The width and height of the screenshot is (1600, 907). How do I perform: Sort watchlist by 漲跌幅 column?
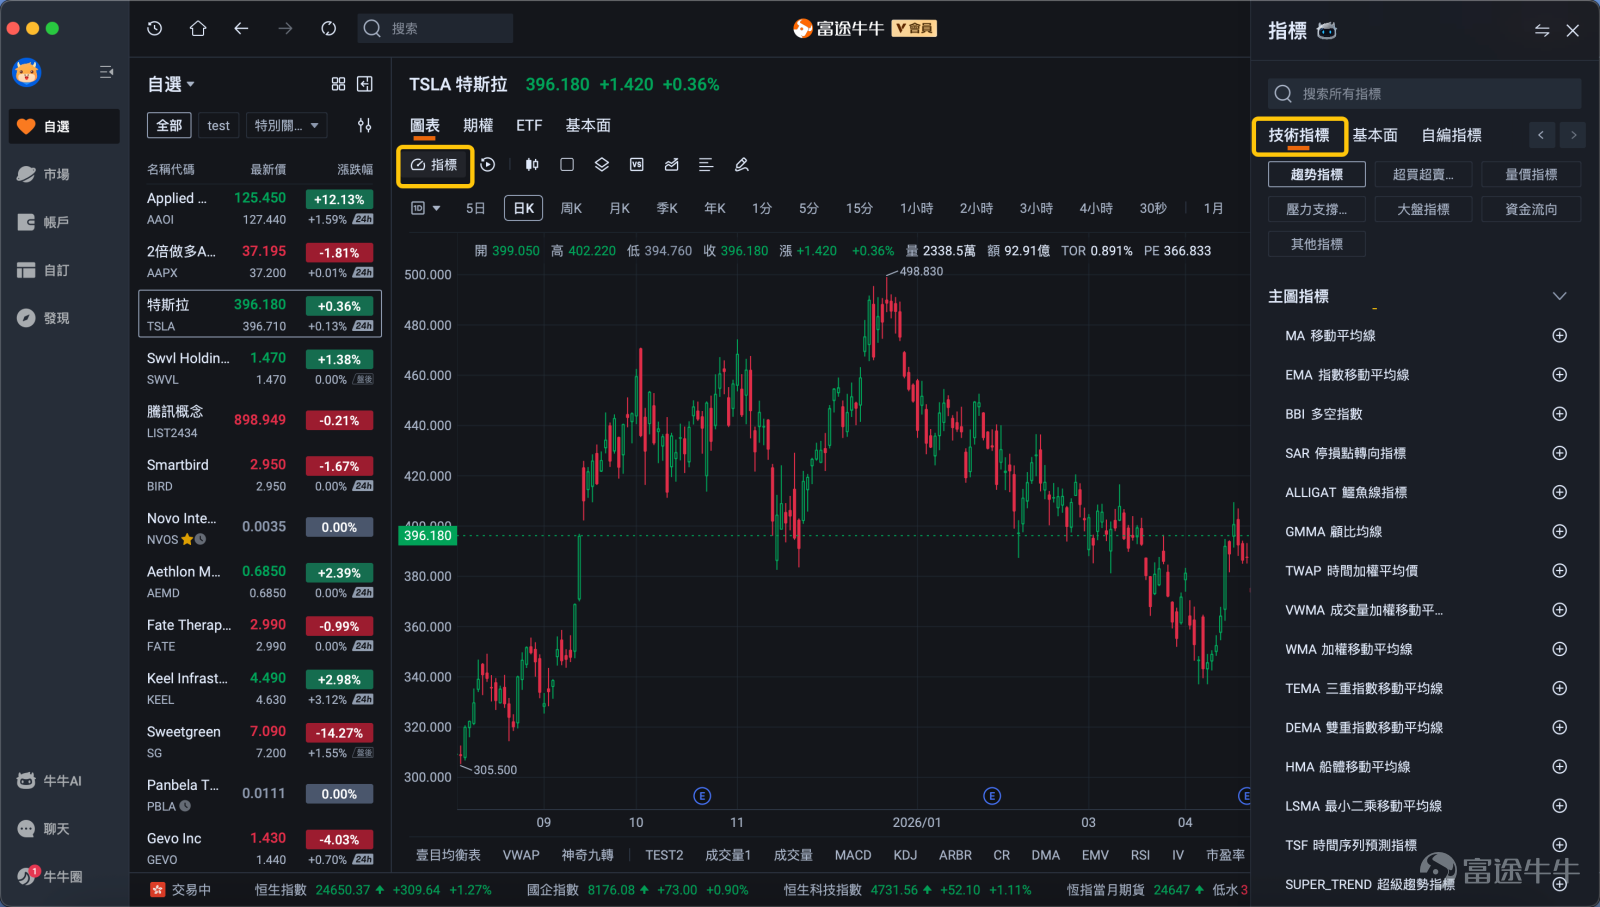click(355, 170)
